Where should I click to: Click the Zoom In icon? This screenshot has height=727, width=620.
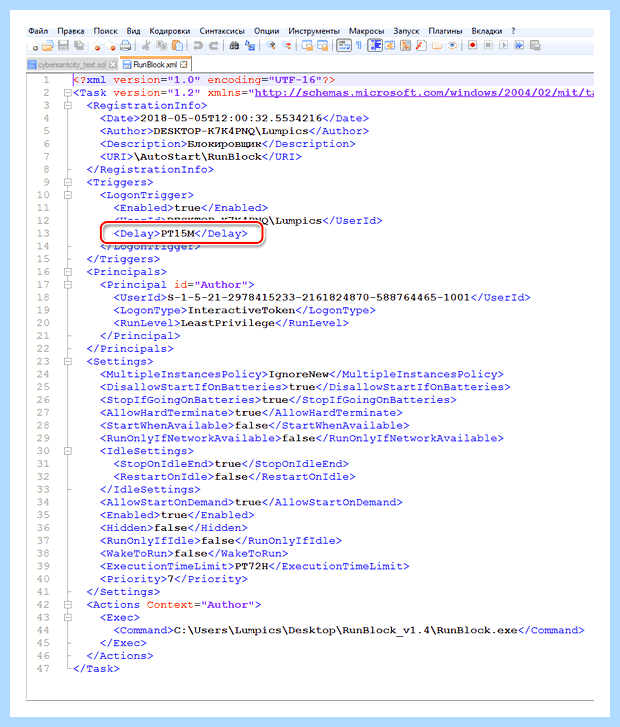271,45
